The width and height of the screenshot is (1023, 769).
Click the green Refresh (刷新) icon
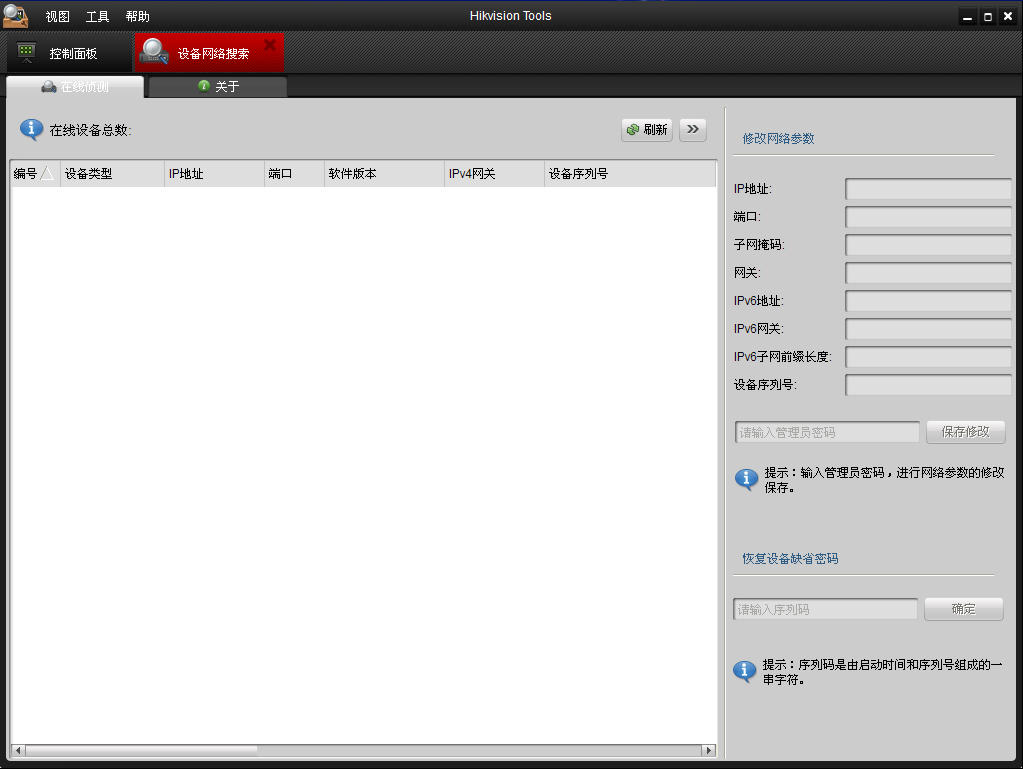click(x=633, y=129)
